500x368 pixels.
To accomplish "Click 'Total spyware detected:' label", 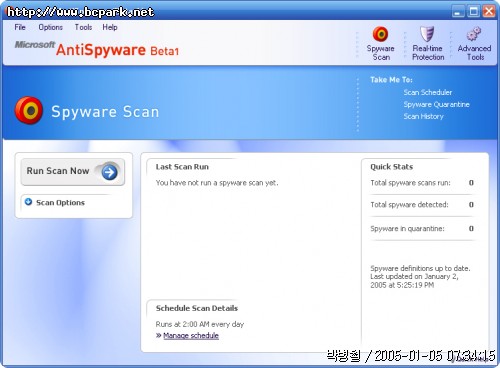I will 409,205.
